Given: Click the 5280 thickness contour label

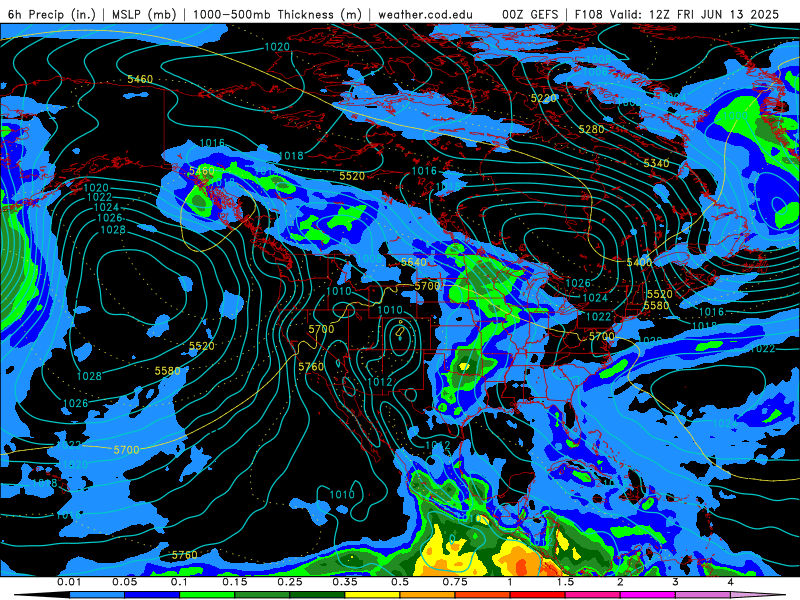Looking at the screenshot, I should click(x=591, y=130).
